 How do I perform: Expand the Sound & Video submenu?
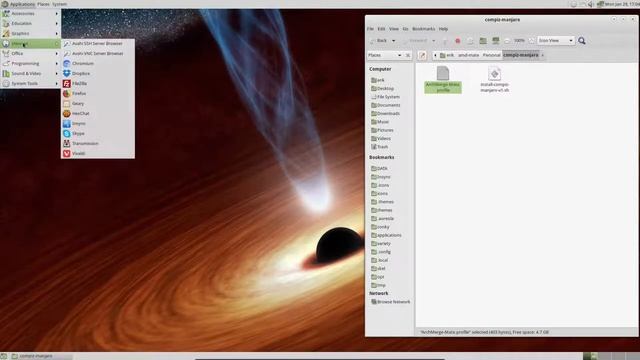click(31, 73)
